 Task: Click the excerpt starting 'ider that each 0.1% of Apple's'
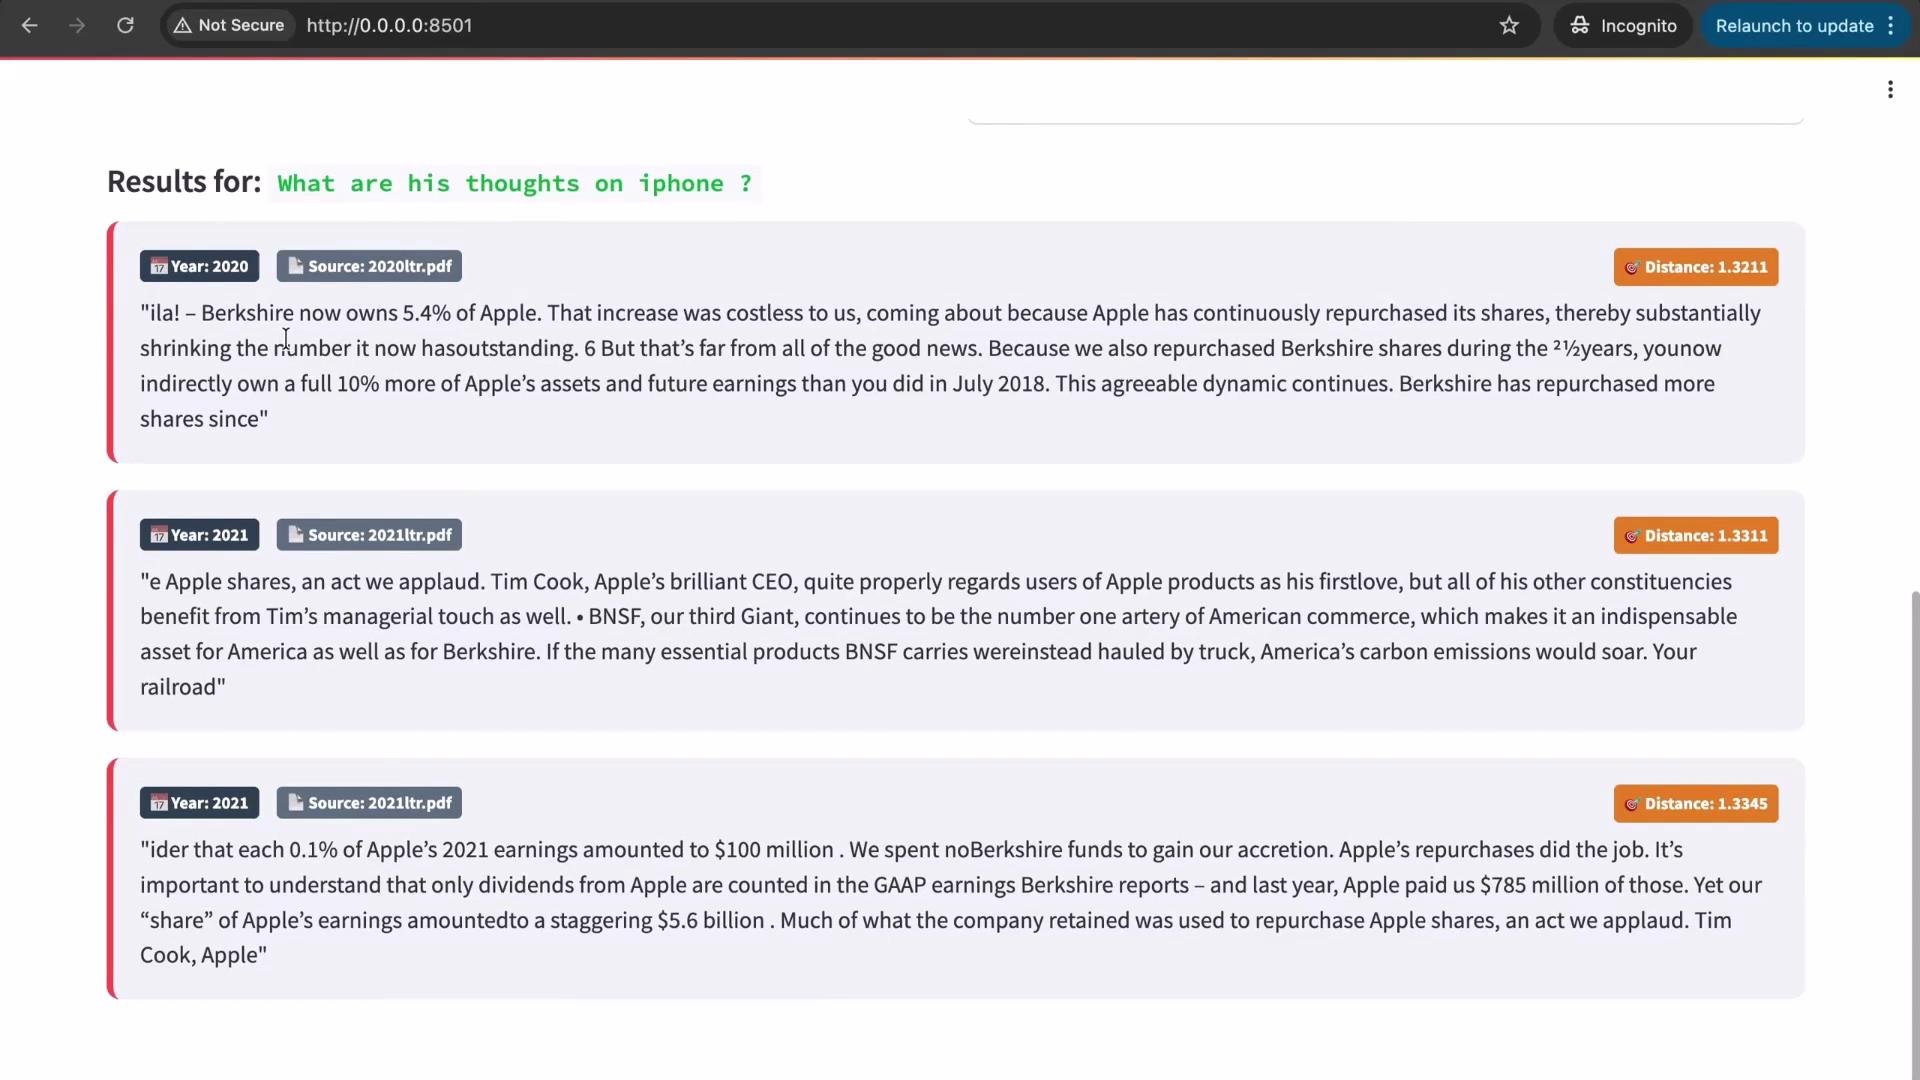click(x=950, y=902)
